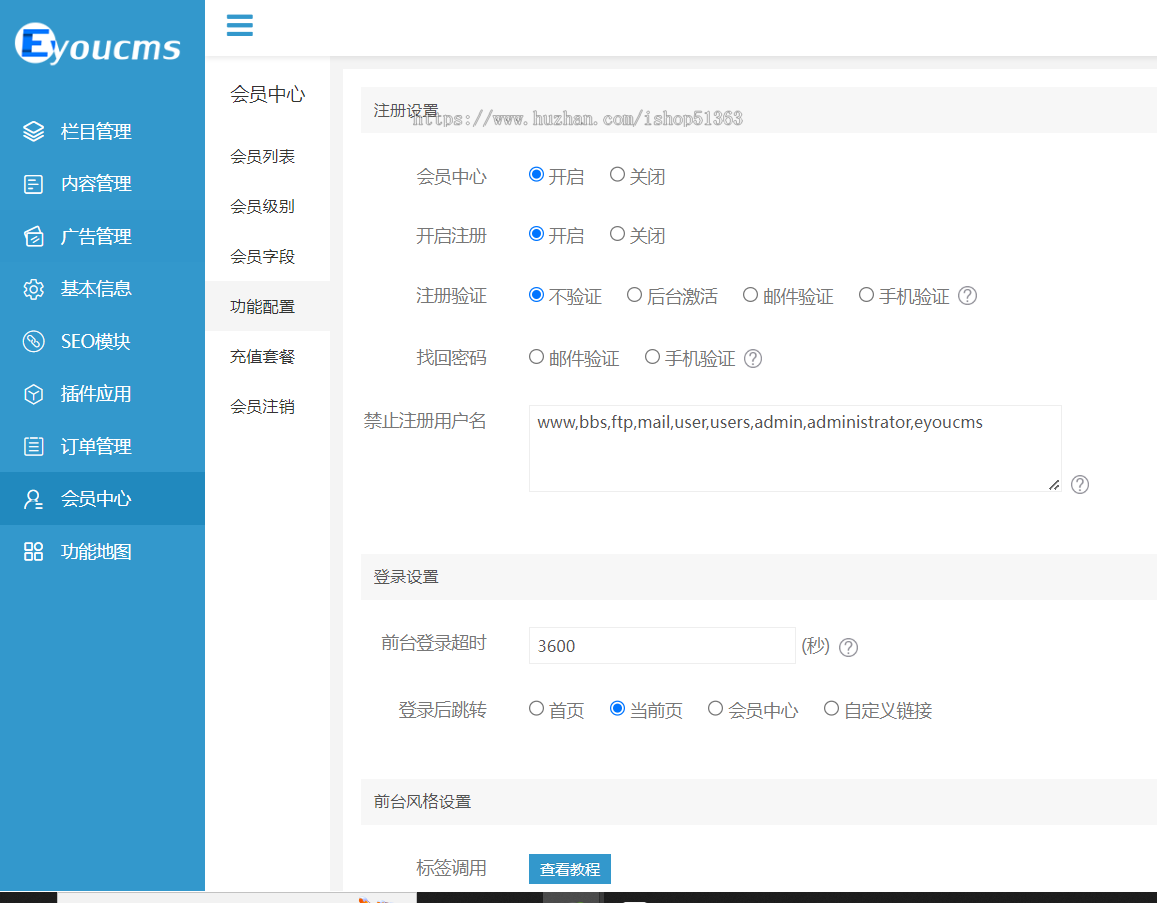Select 会员中心 for 登录后跳转
Viewport: 1157px width, 903px height.
pyautogui.click(x=715, y=709)
